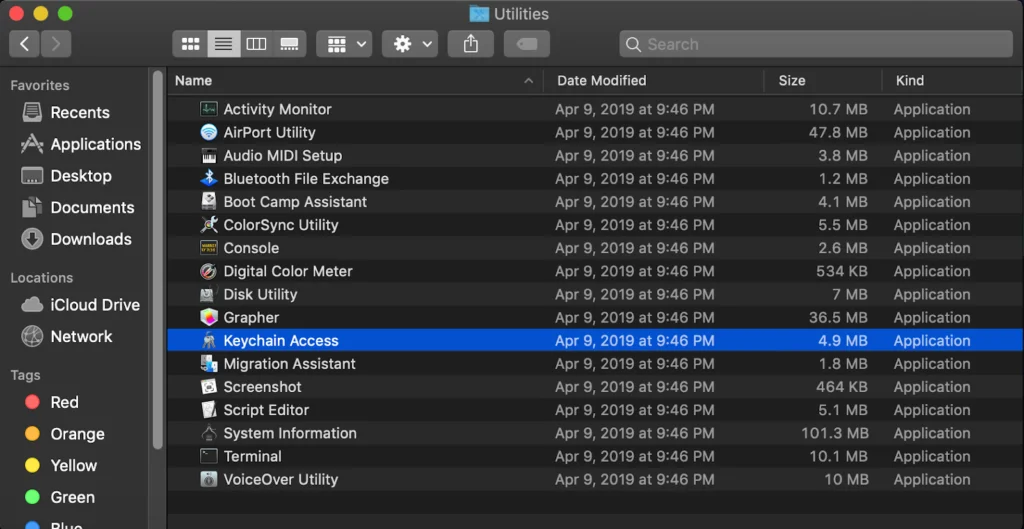This screenshot has height=529, width=1024.
Task: Click the Console app icon
Action: tap(208, 248)
